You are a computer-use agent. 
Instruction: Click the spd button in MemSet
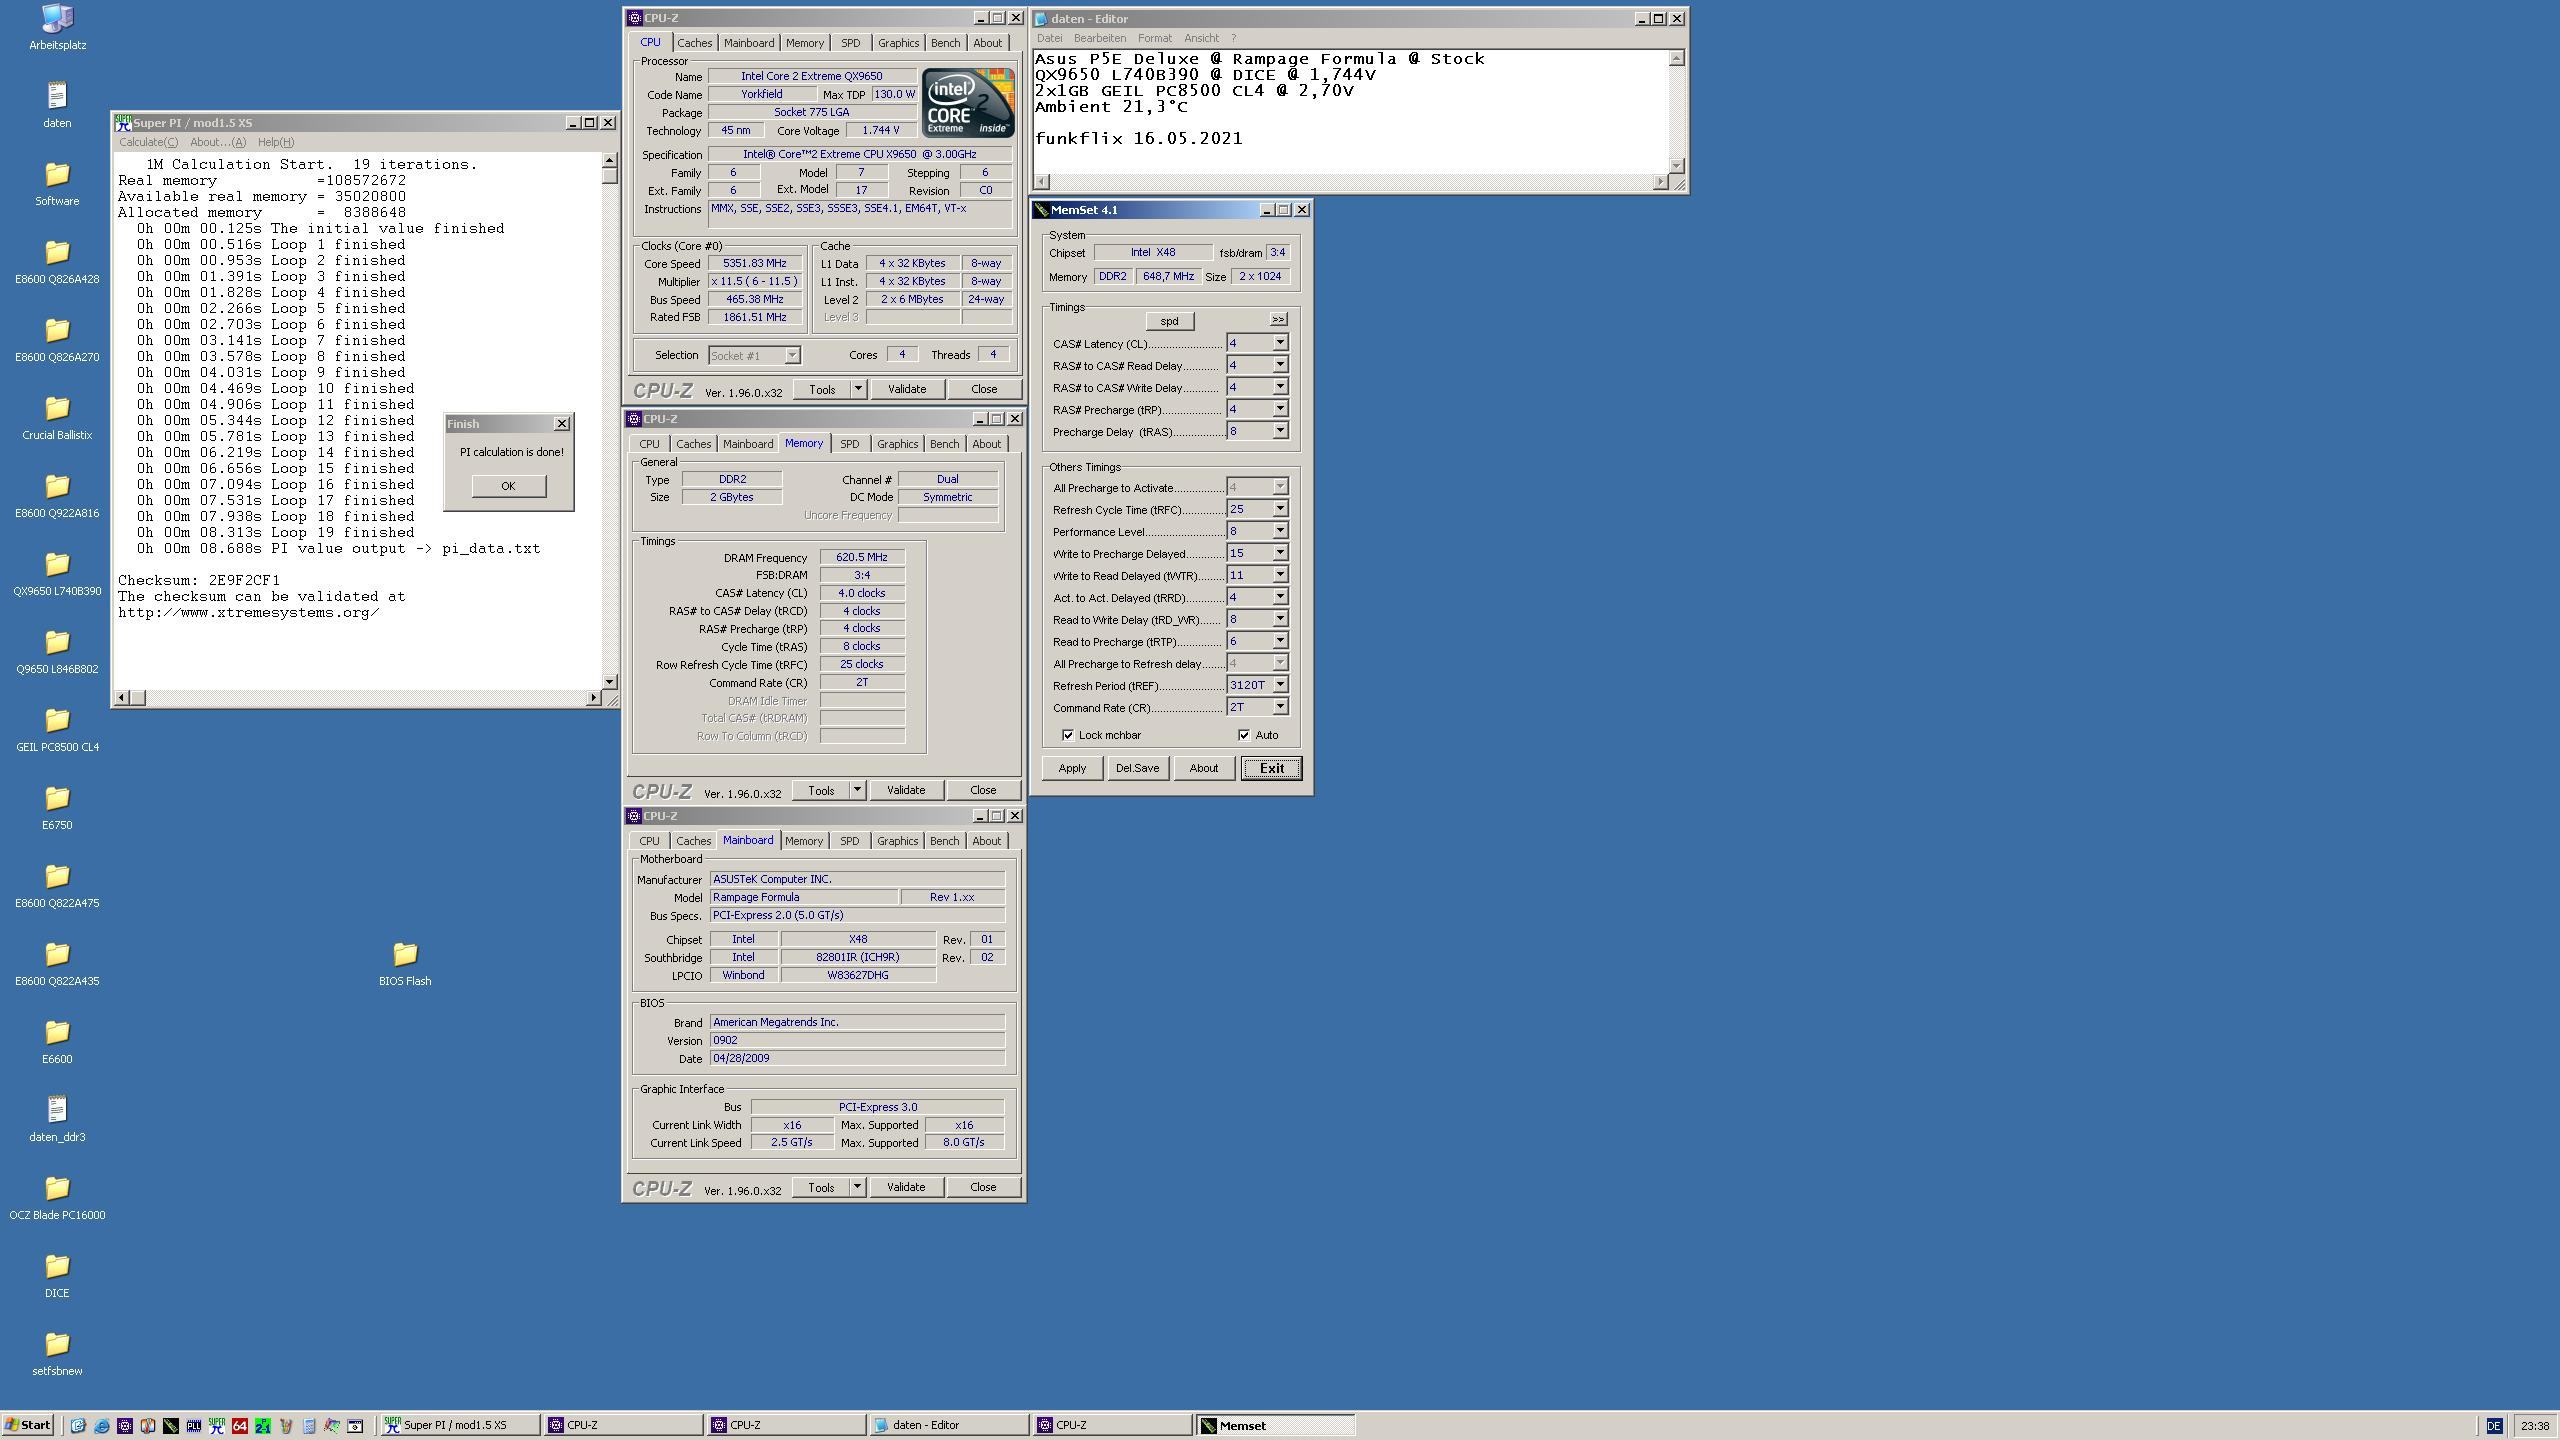pyautogui.click(x=1169, y=321)
